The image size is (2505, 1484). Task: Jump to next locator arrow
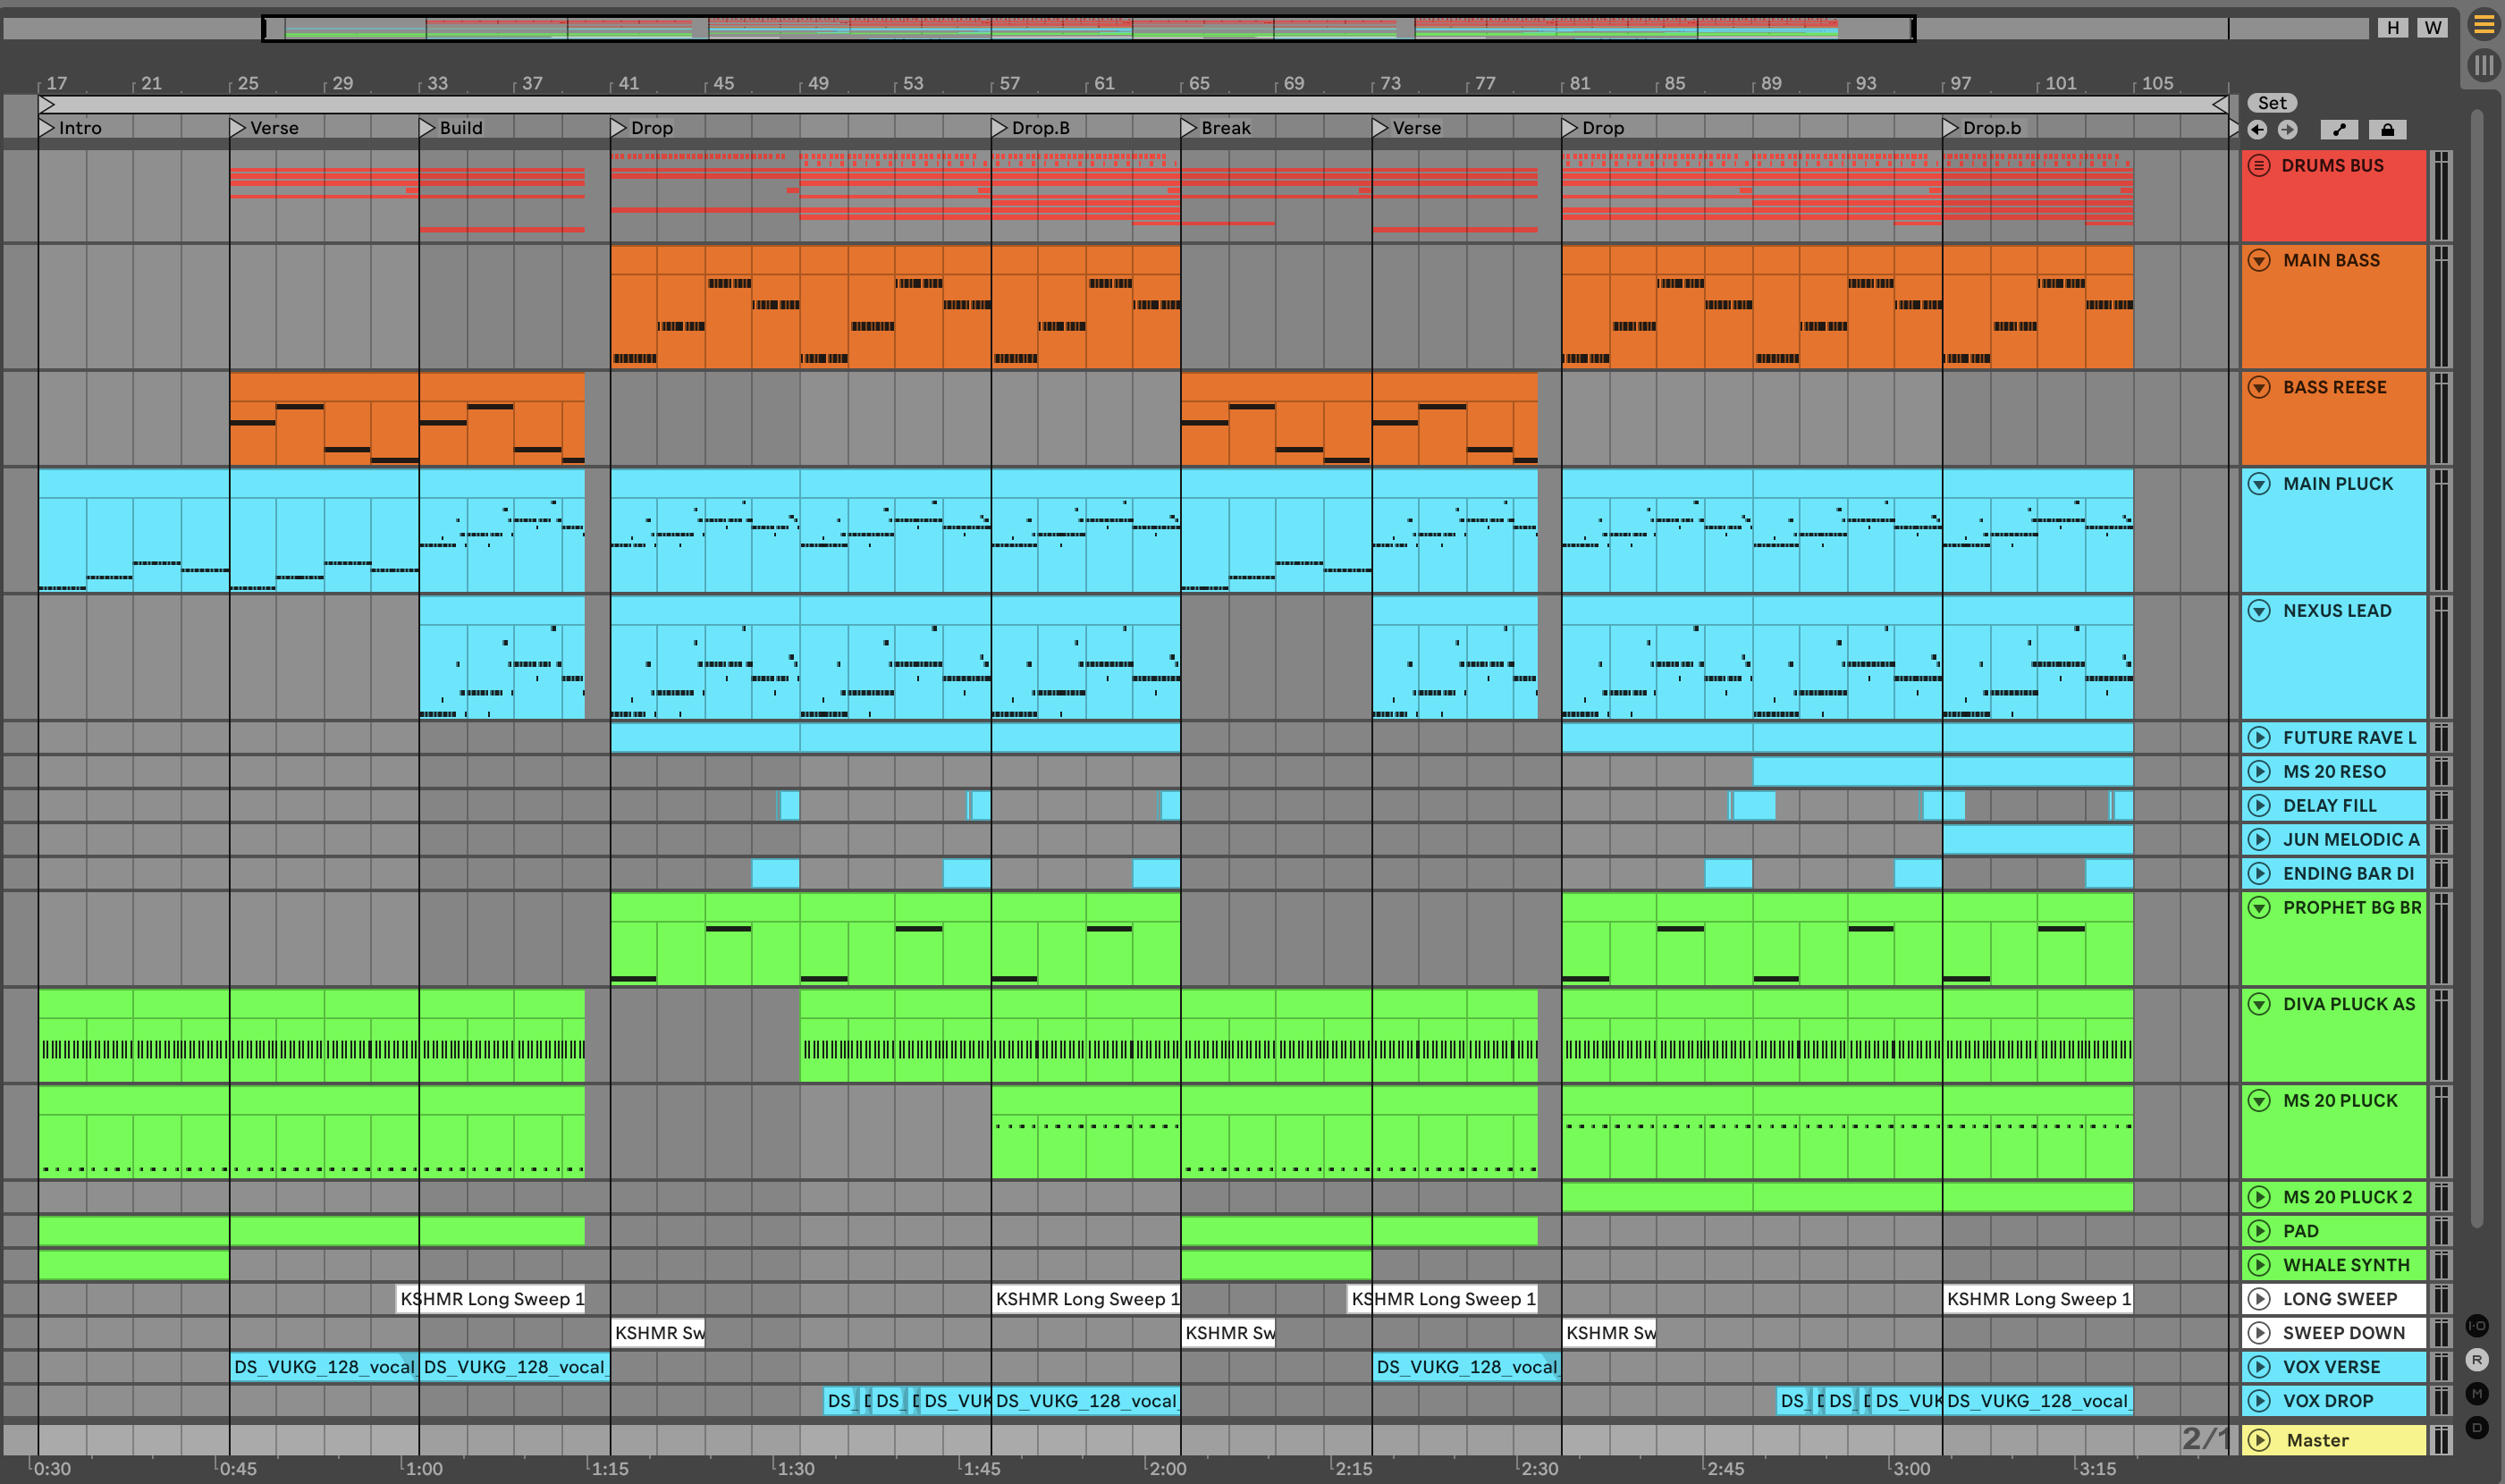tap(2287, 130)
